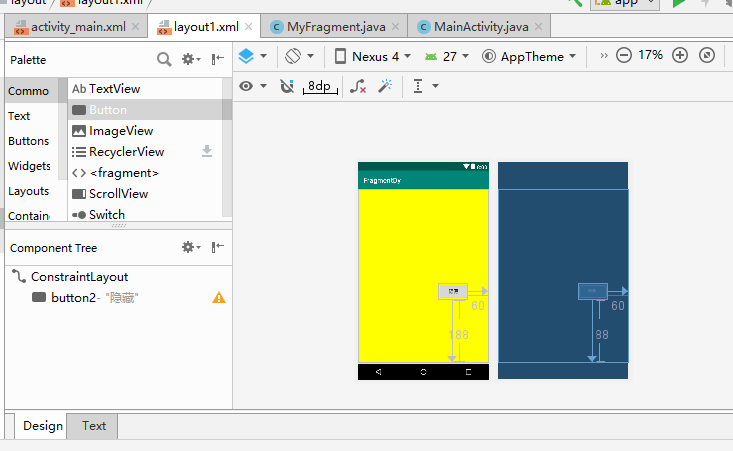733x451 pixels.
Task: Clear all constraints
Action: tap(358, 86)
